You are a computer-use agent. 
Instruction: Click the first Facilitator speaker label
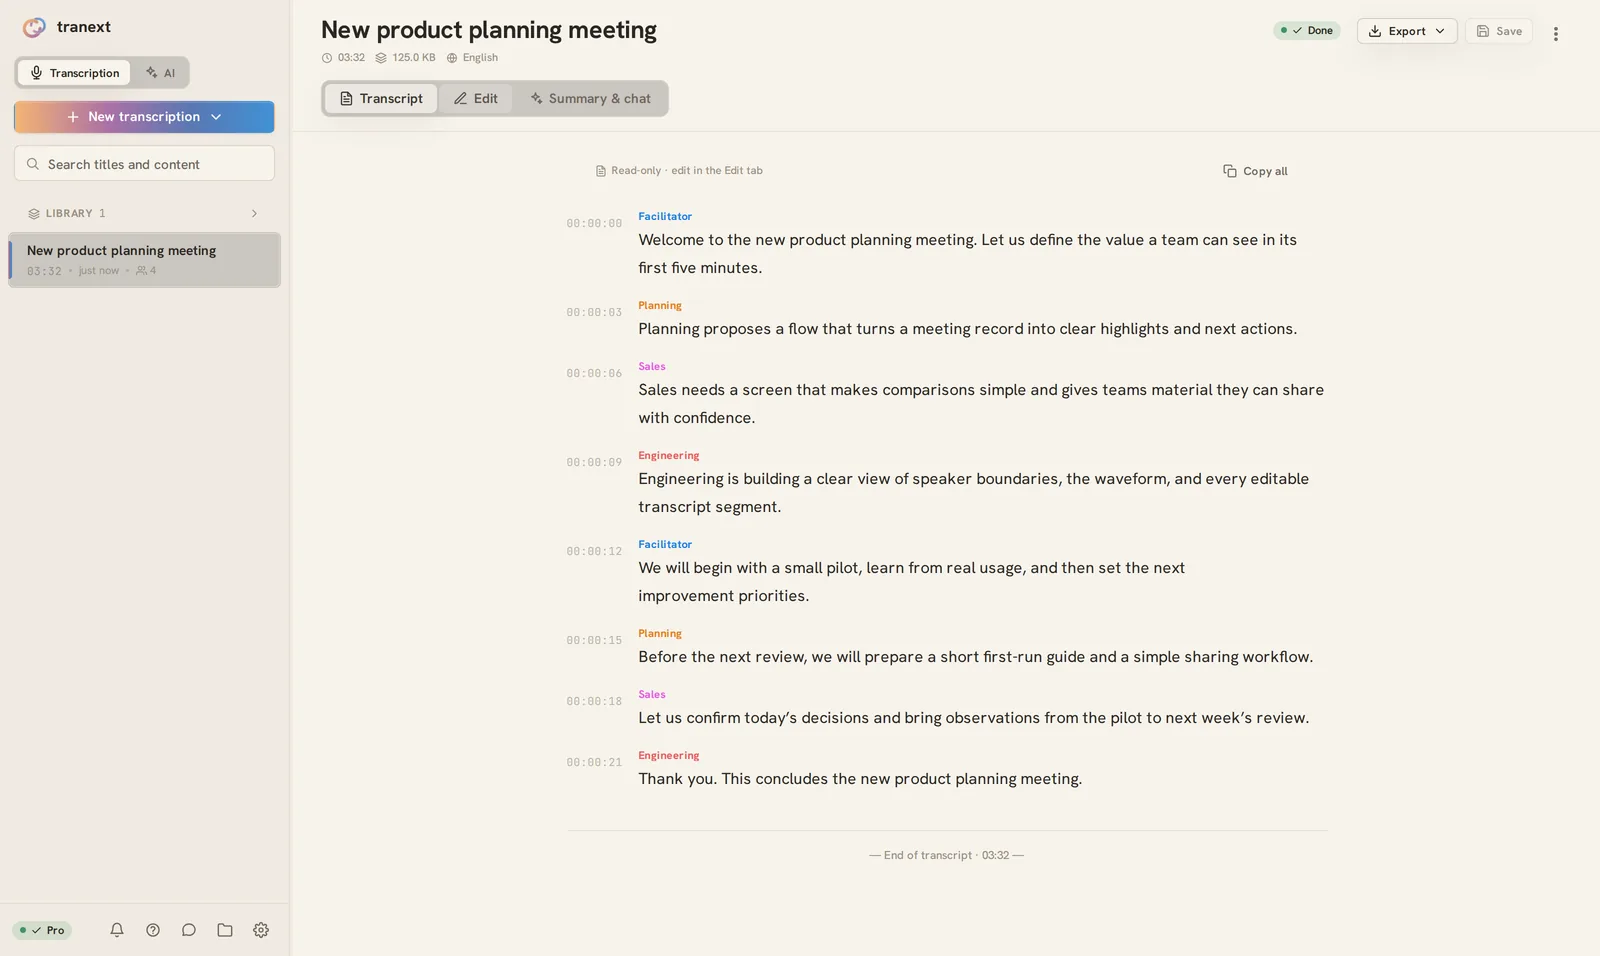pyautogui.click(x=665, y=216)
